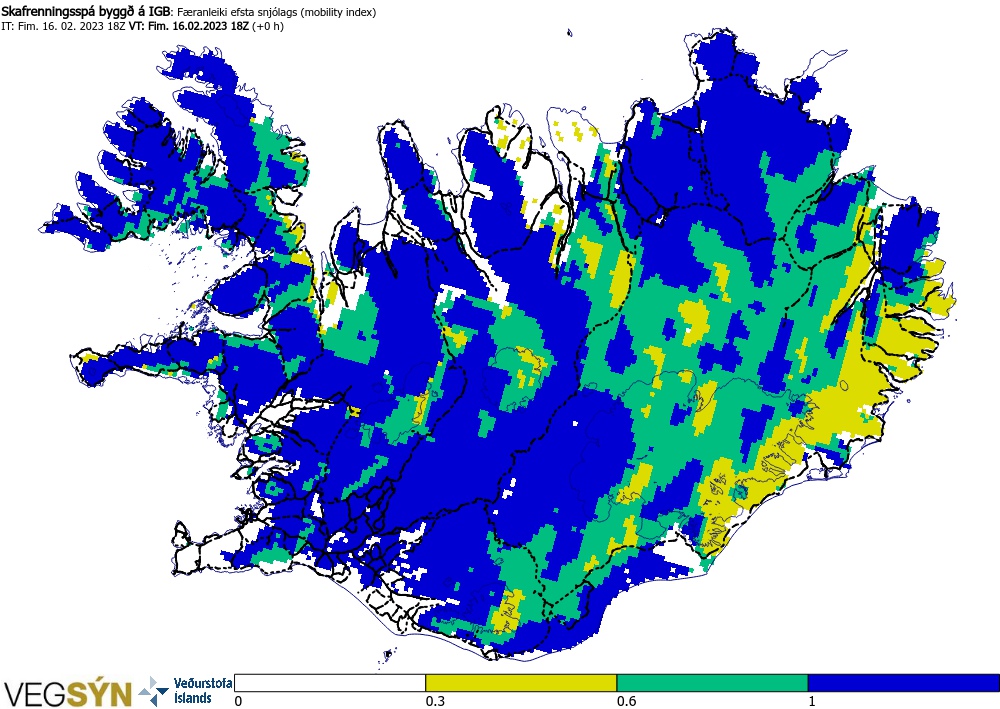Click the green 0.6–1 legend color segment
The image size is (1000, 709).
point(712,683)
